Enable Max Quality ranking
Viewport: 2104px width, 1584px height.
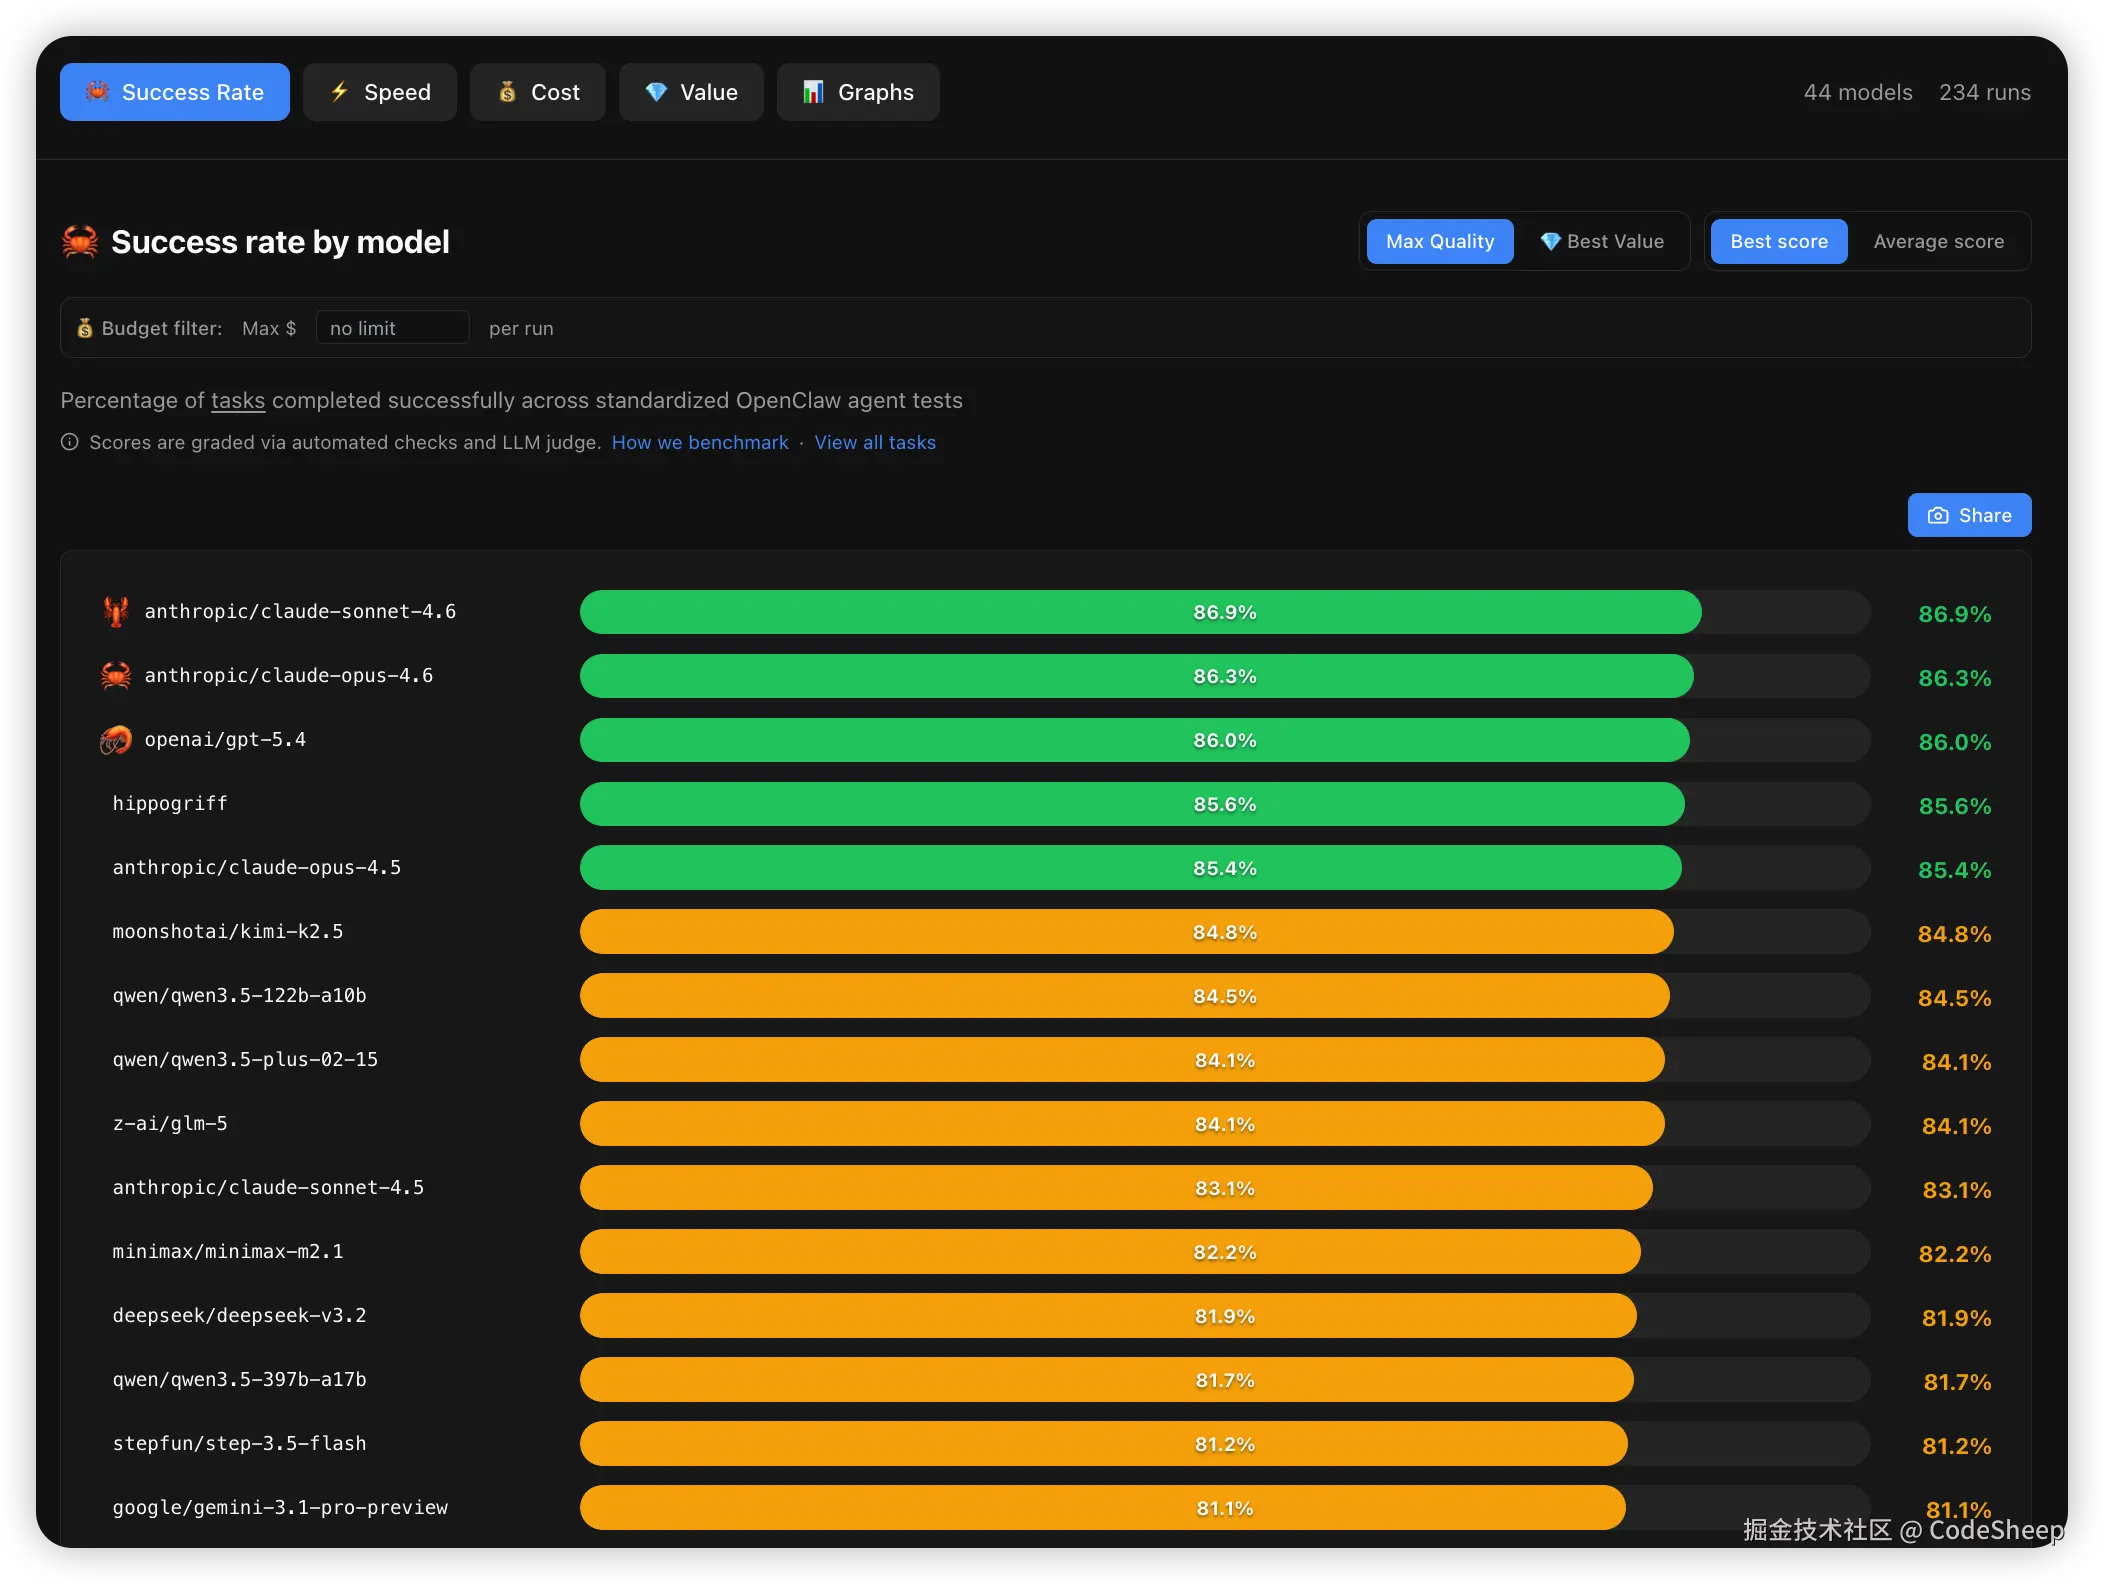click(x=1439, y=242)
